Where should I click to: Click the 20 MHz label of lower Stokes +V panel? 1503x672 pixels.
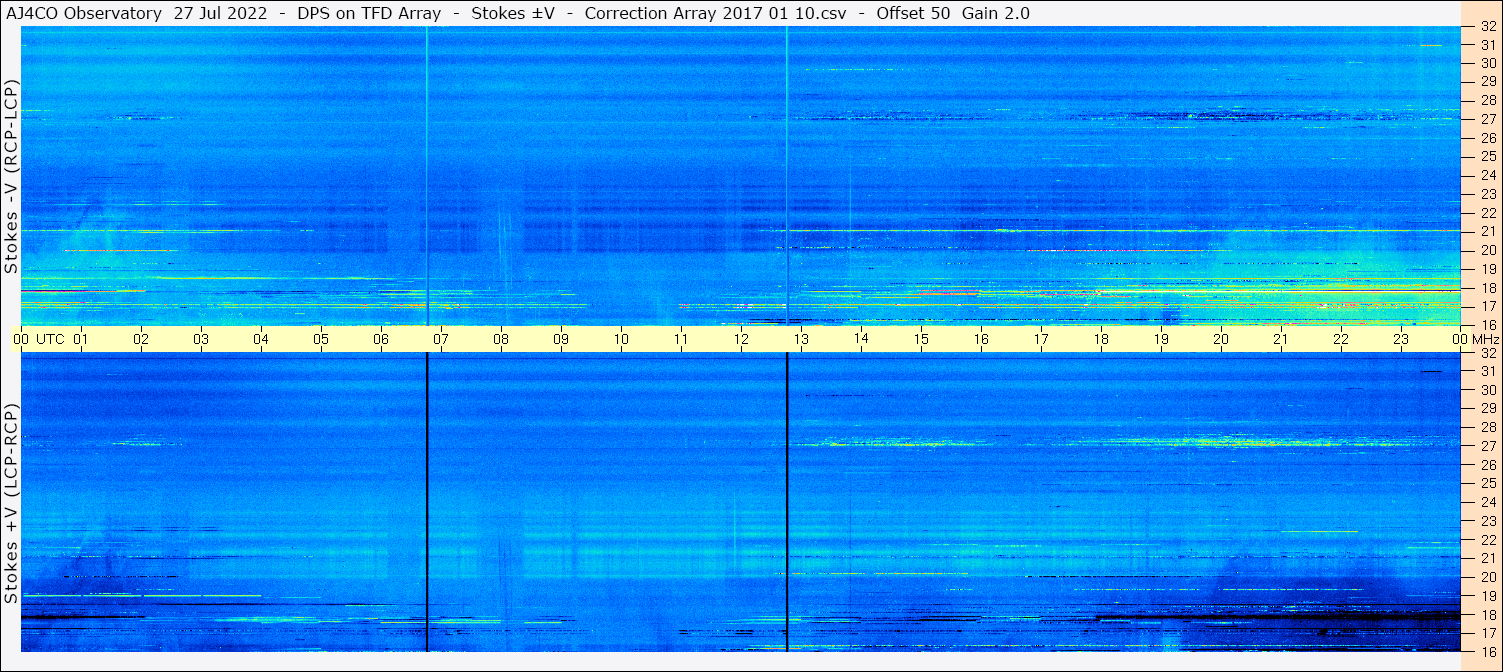point(1487,577)
